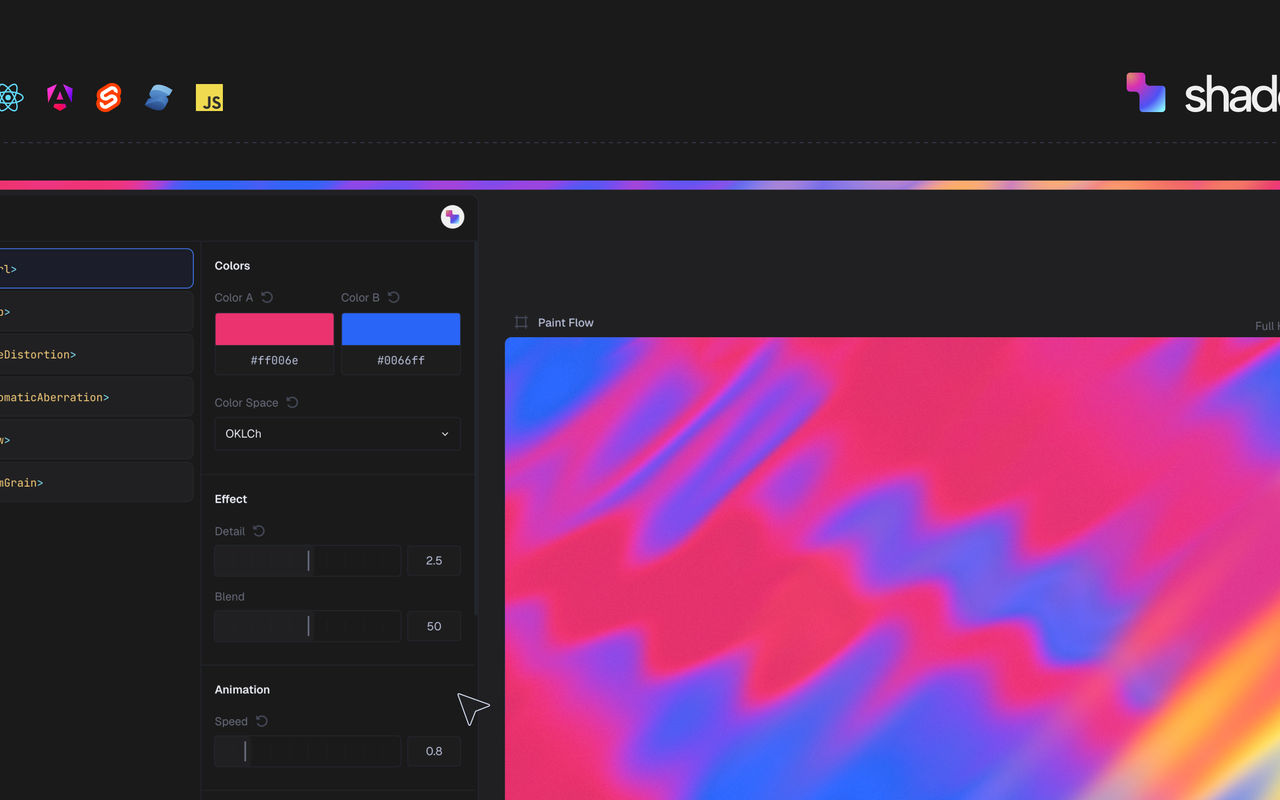Select the Svelte framework icon
Viewport: 1280px width, 800px height.
tap(108, 97)
